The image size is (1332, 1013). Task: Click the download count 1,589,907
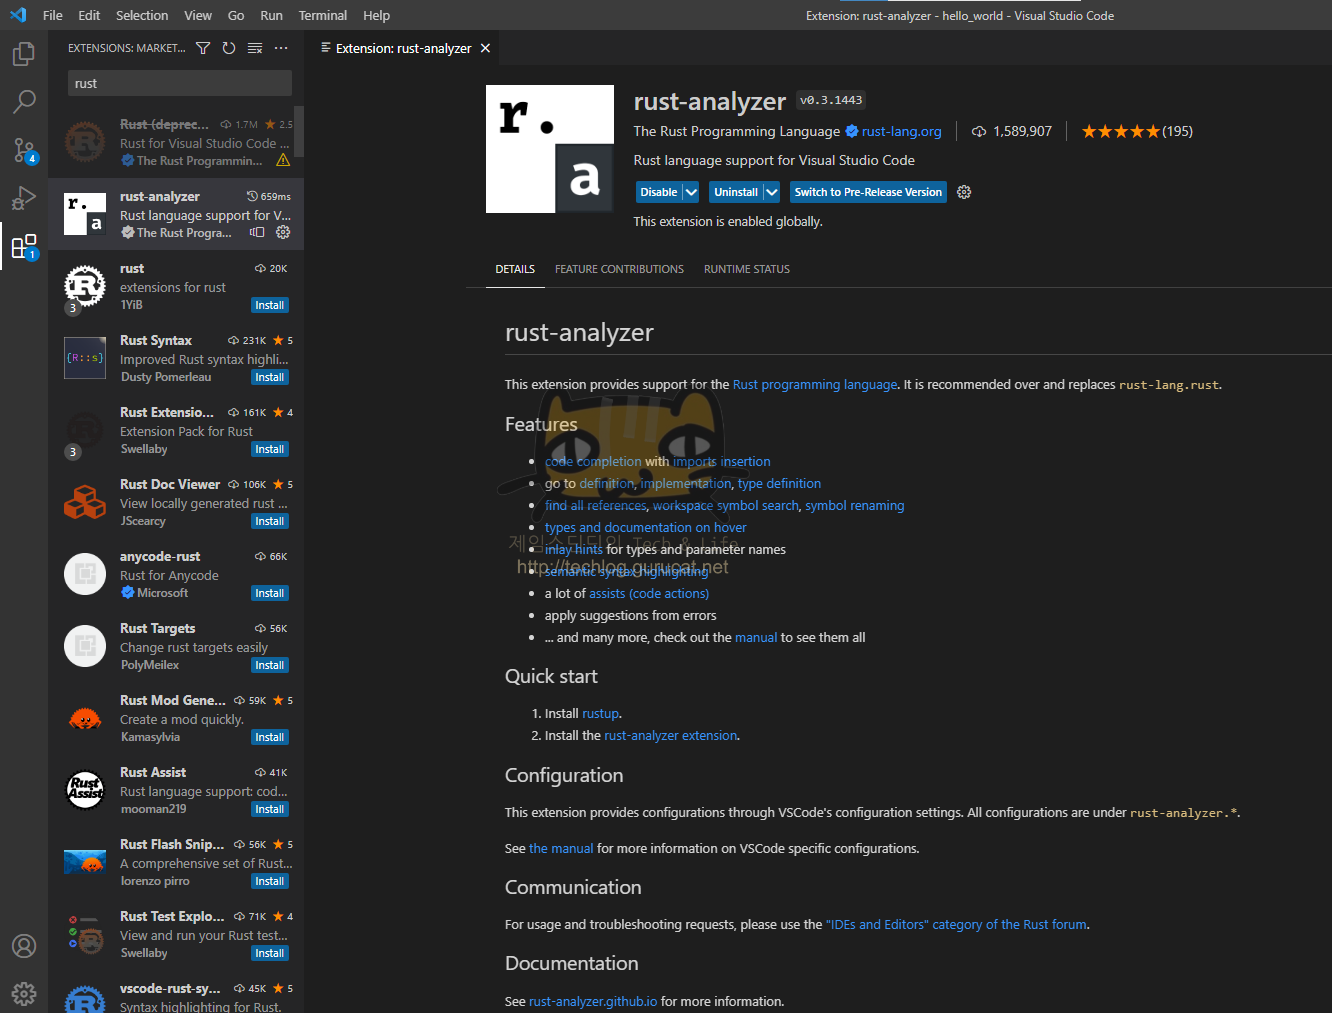point(1022,131)
